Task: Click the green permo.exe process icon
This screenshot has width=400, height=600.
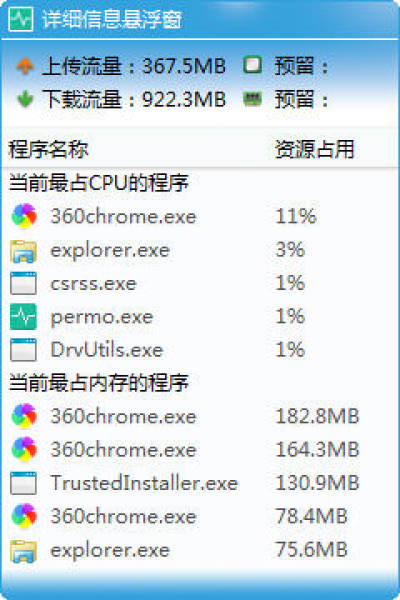Action: (x=23, y=316)
